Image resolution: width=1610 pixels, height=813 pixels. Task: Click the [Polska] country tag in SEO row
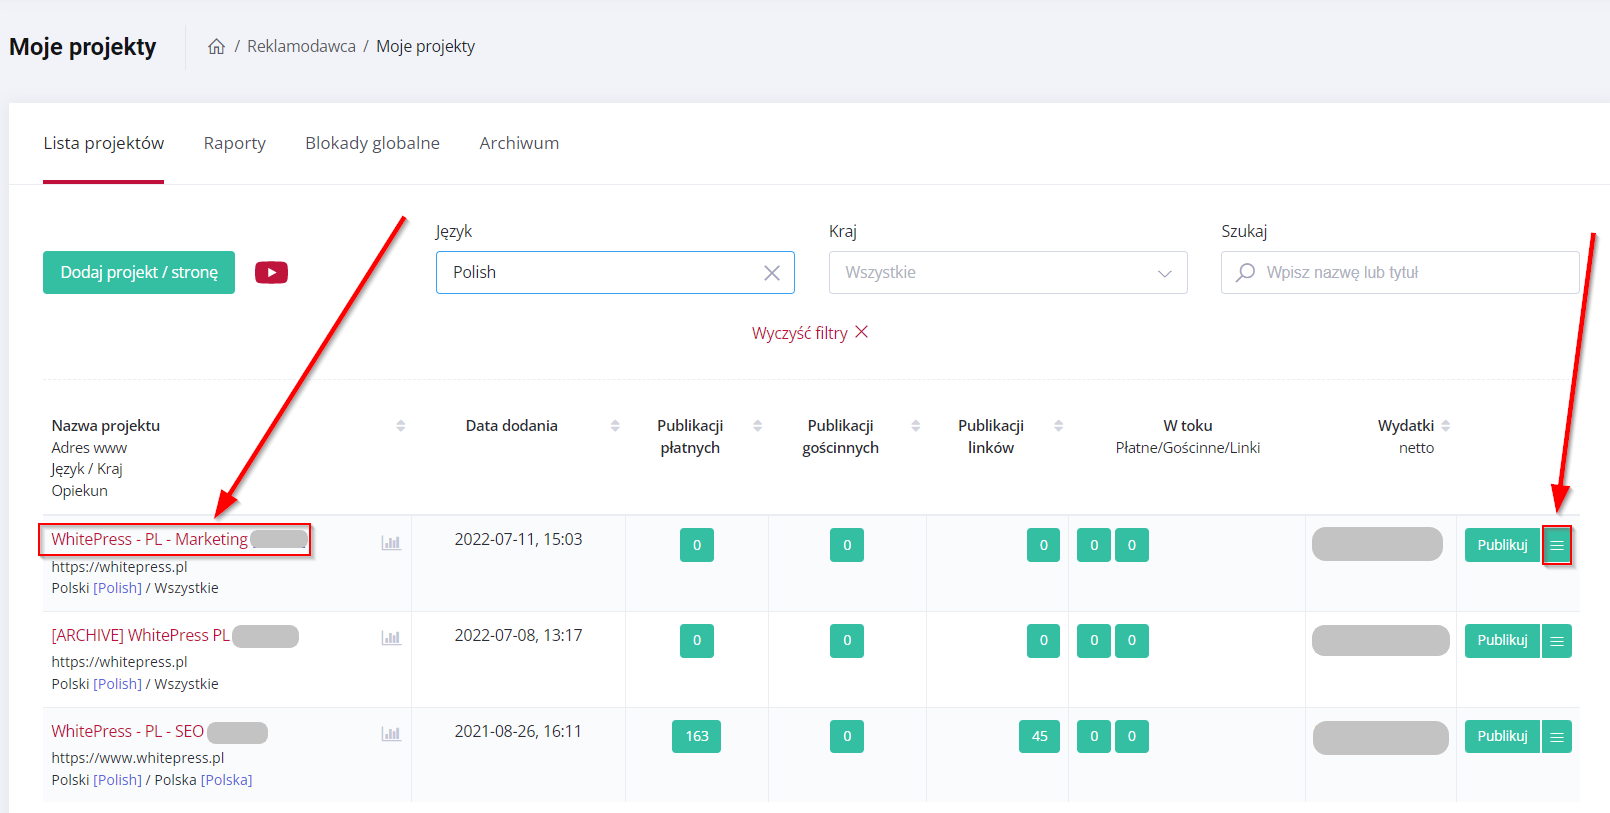coord(226,780)
